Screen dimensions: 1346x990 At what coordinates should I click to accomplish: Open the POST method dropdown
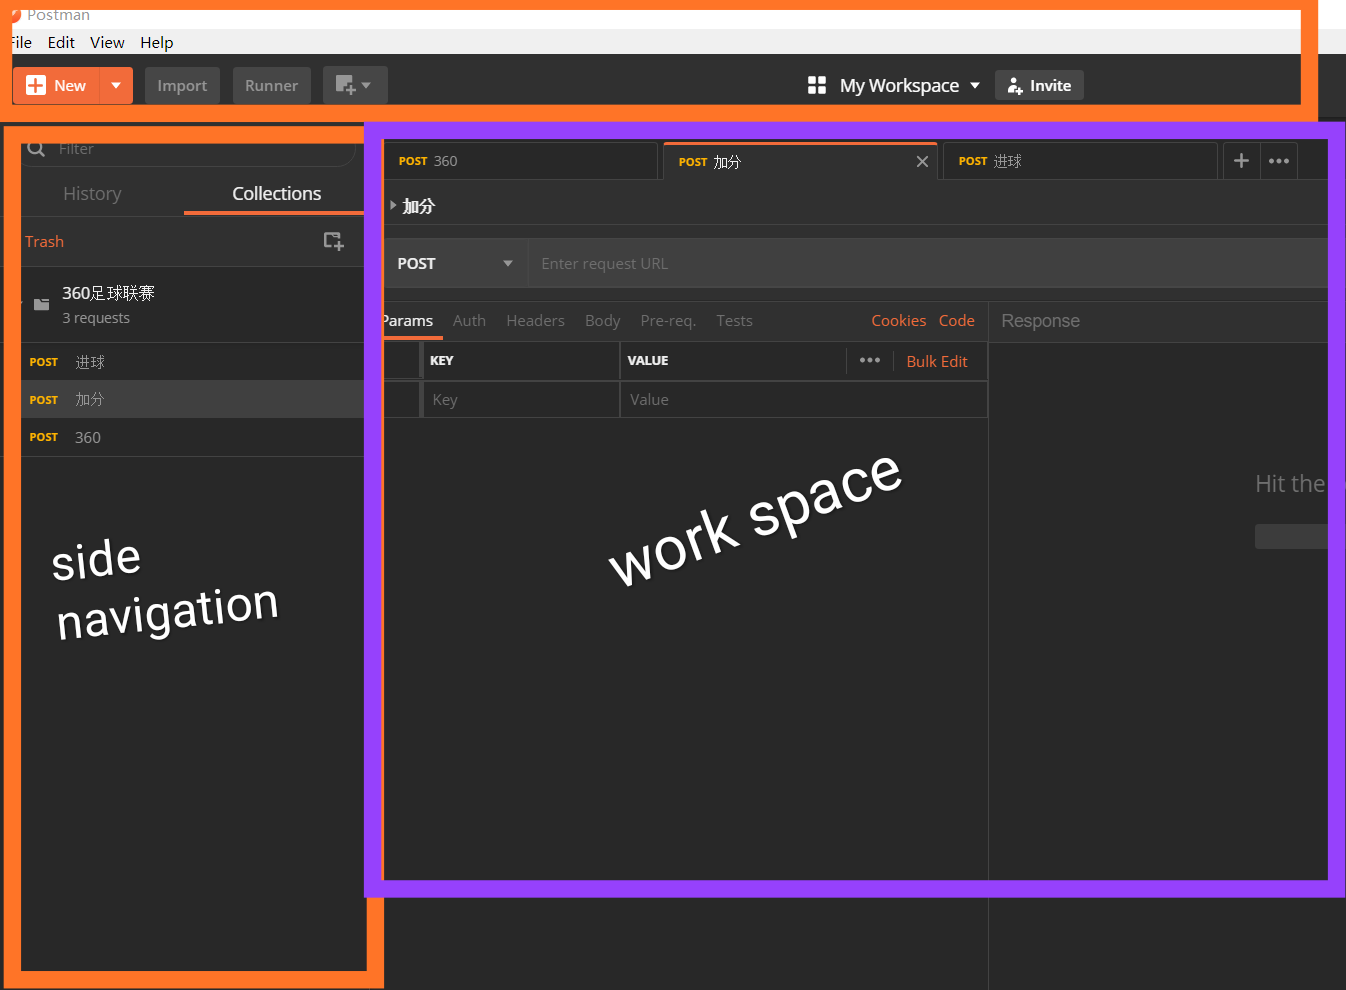[x=455, y=264]
